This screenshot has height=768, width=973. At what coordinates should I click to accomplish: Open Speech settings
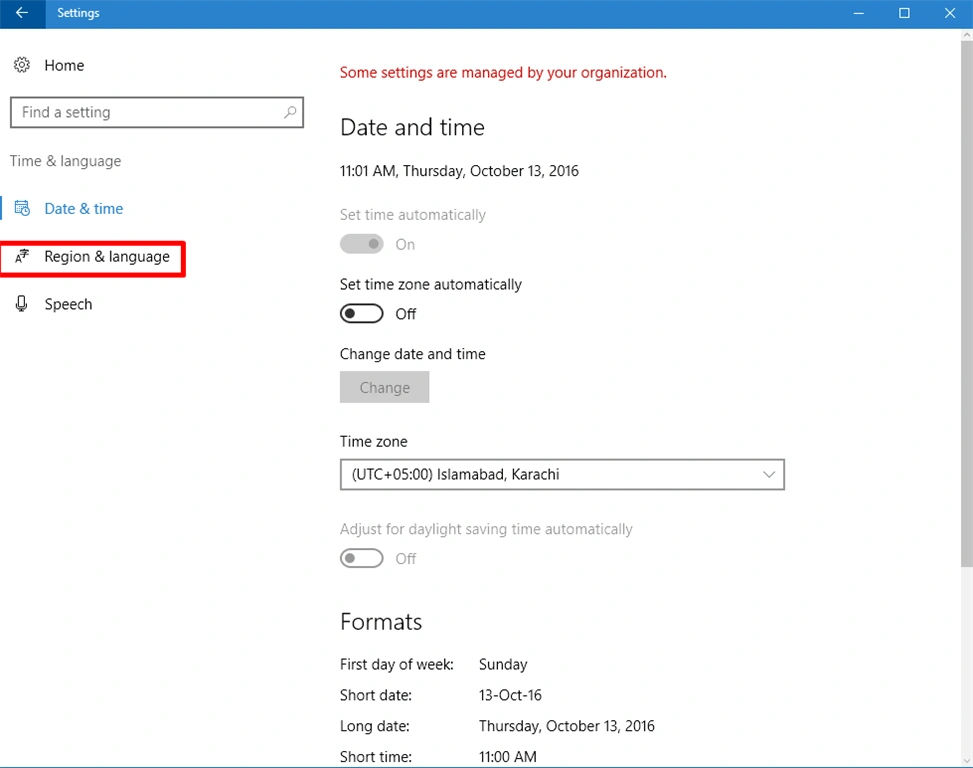pyautogui.click(x=68, y=304)
